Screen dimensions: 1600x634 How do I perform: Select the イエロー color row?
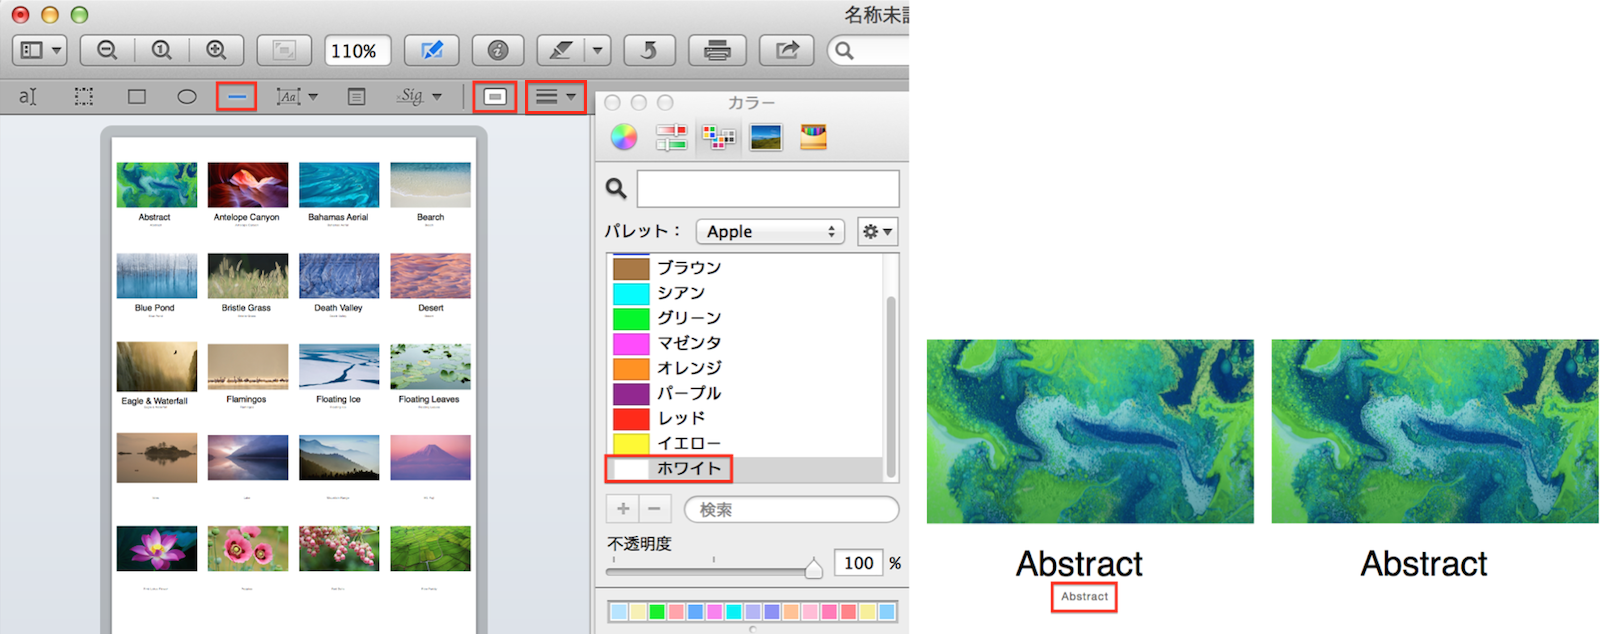click(744, 443)
